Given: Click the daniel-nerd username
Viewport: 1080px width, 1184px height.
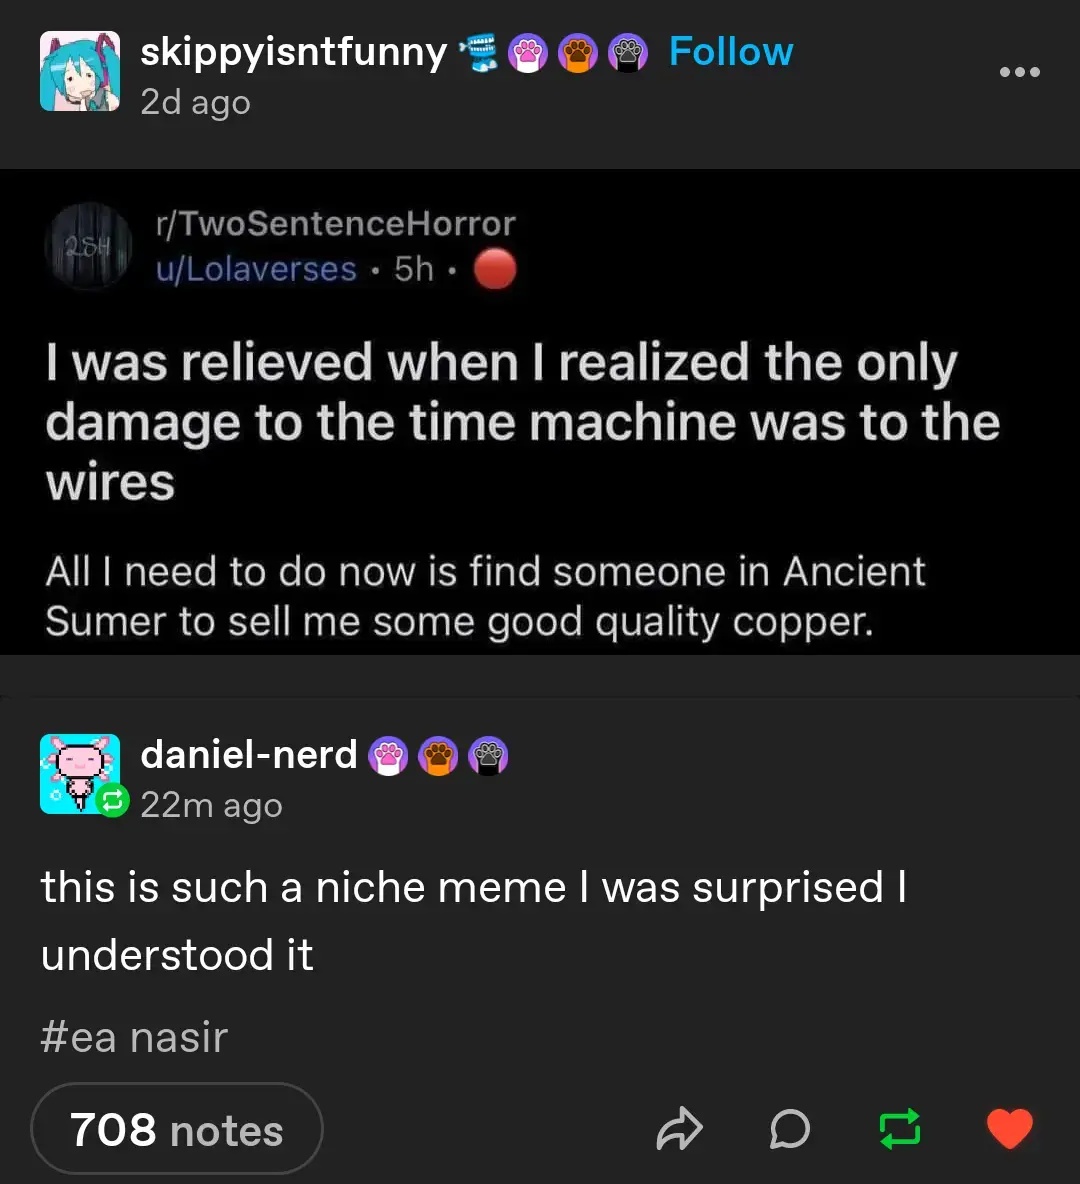Looking at the screenshot, I should pyautogui.click(x=249, y=755).
